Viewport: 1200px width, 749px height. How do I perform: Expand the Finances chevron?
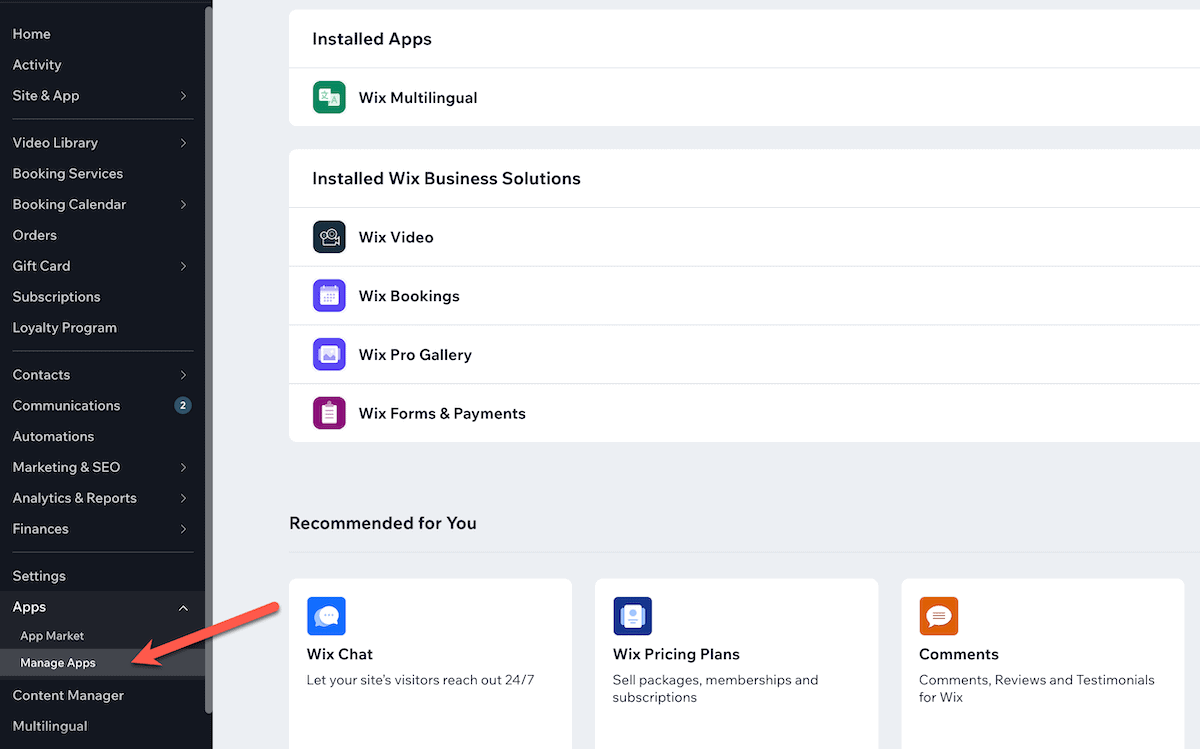(x=183, y=529)
